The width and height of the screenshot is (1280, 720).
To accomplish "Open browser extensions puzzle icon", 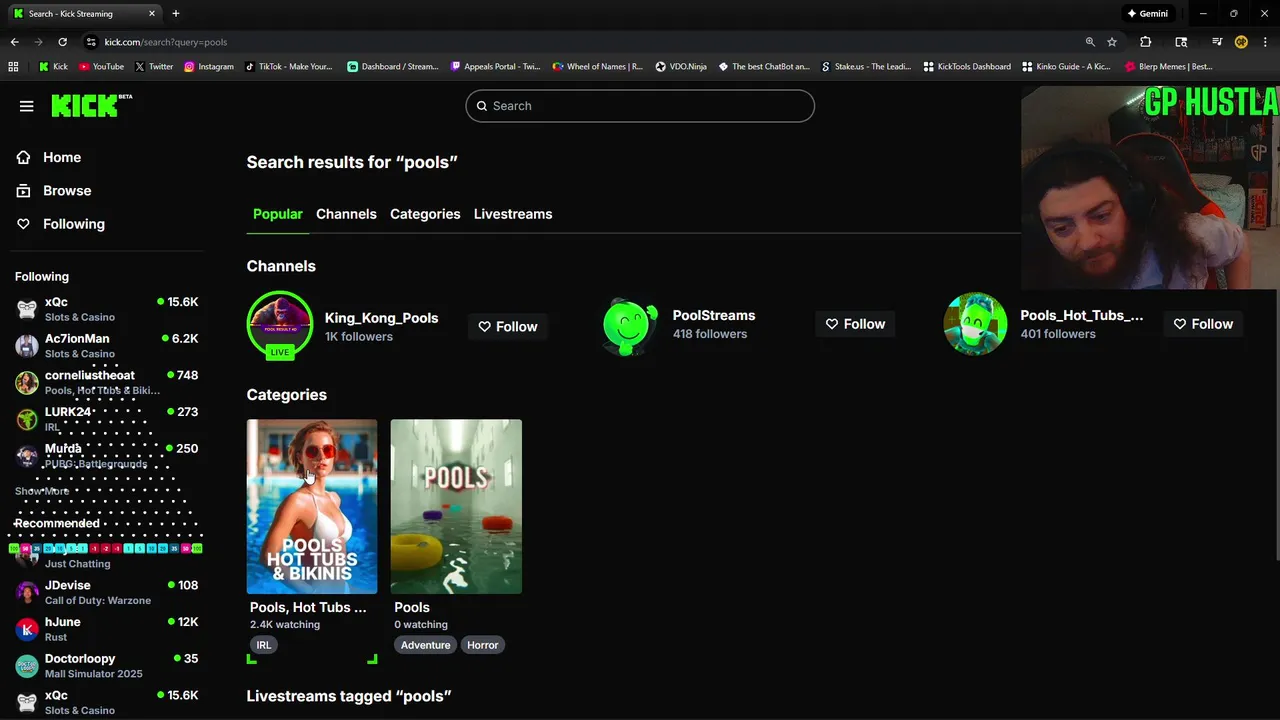I will click(x=1146, y=42).
